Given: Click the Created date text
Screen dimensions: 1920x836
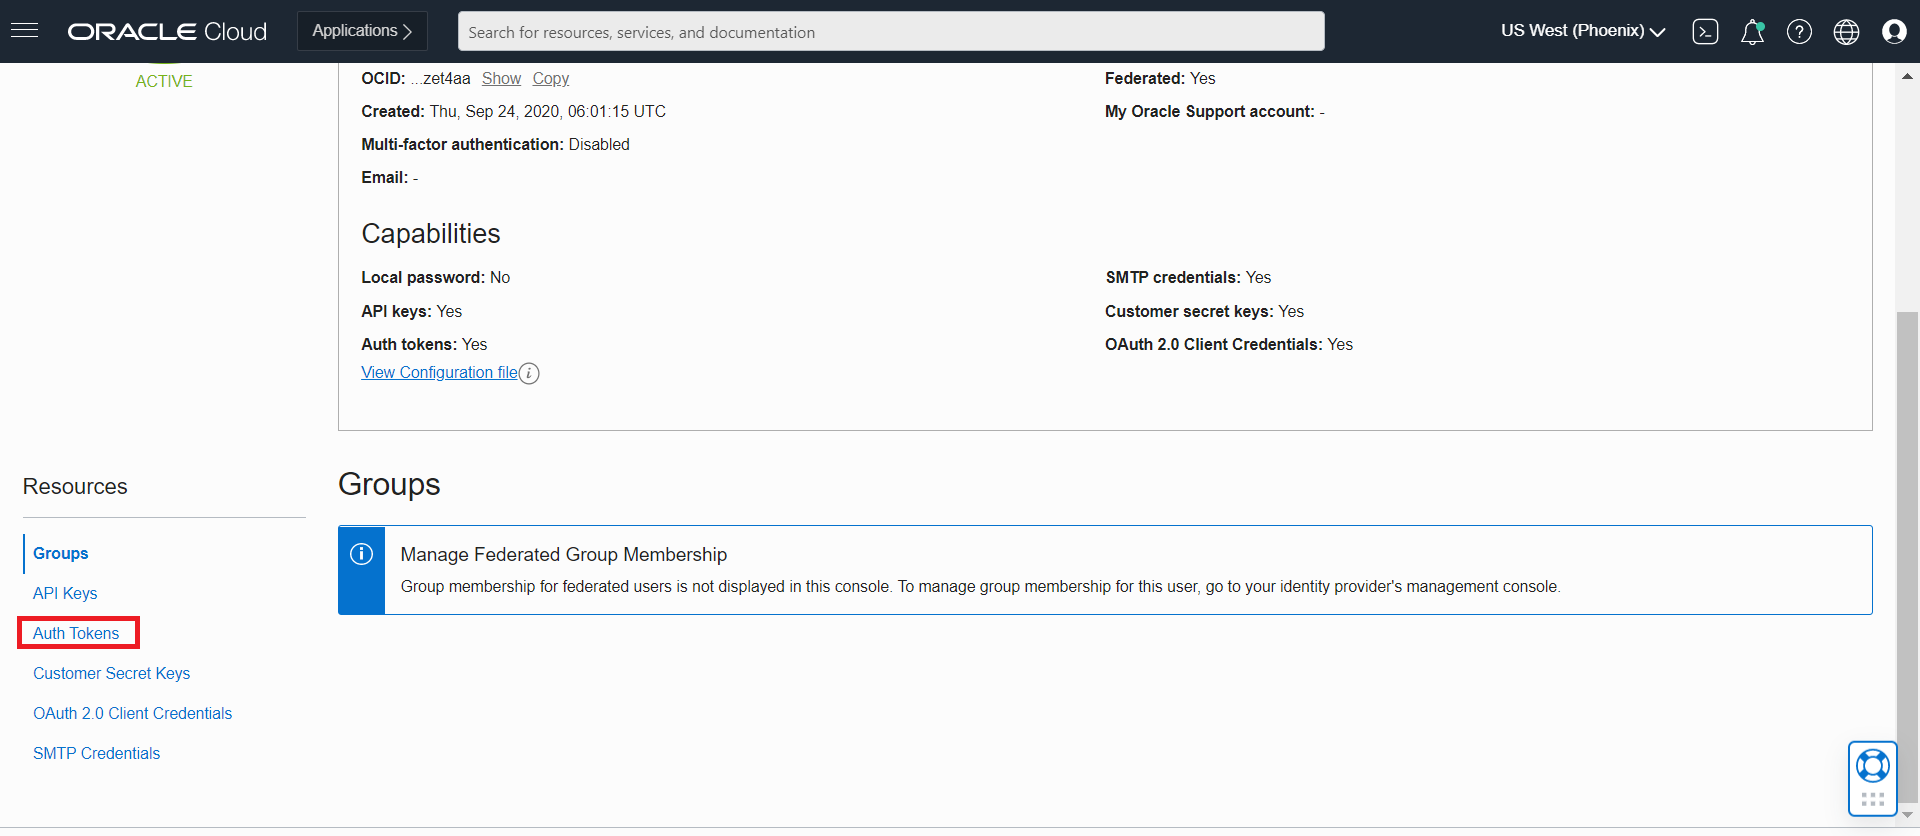Looking at the screenshot, I should [x=513, y=111].
